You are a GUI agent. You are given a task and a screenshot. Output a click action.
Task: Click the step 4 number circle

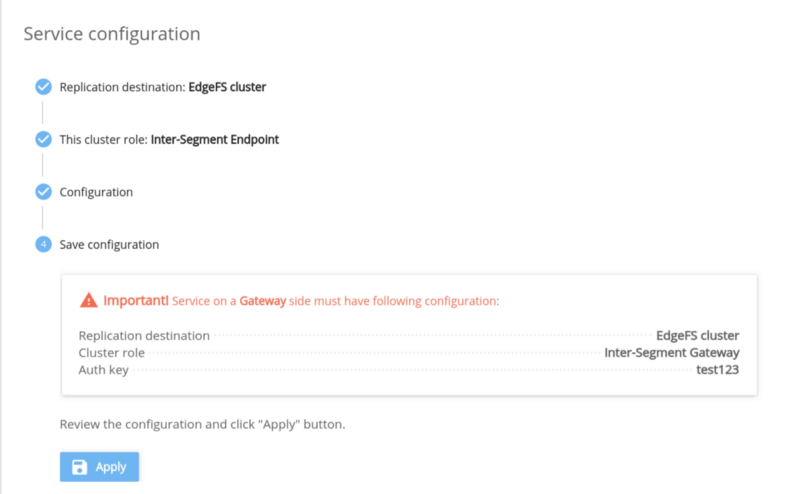(x=43, y=244)
